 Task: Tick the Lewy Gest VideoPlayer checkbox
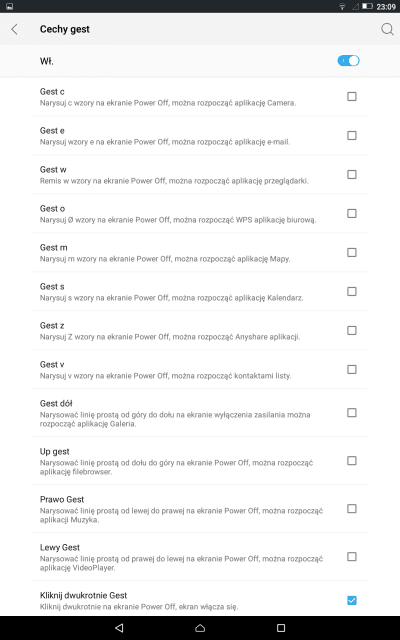[x=351, y=556]
